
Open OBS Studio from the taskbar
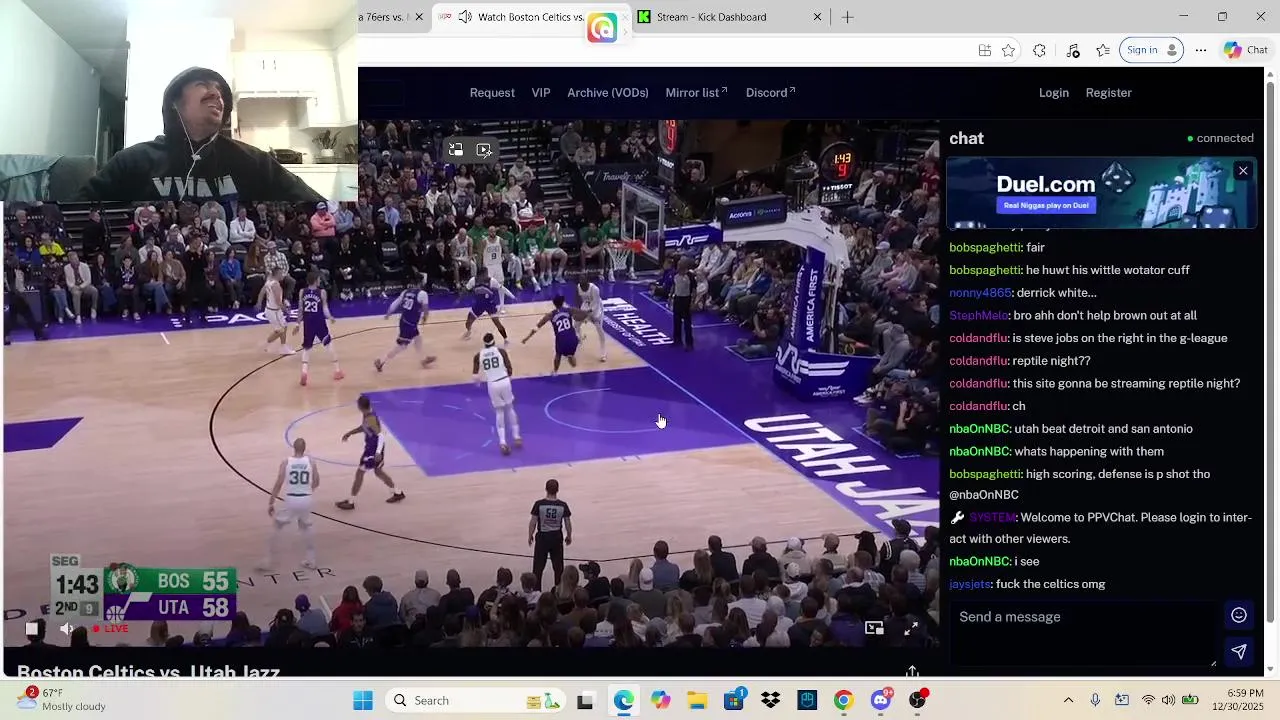click(x=917, y=700)
